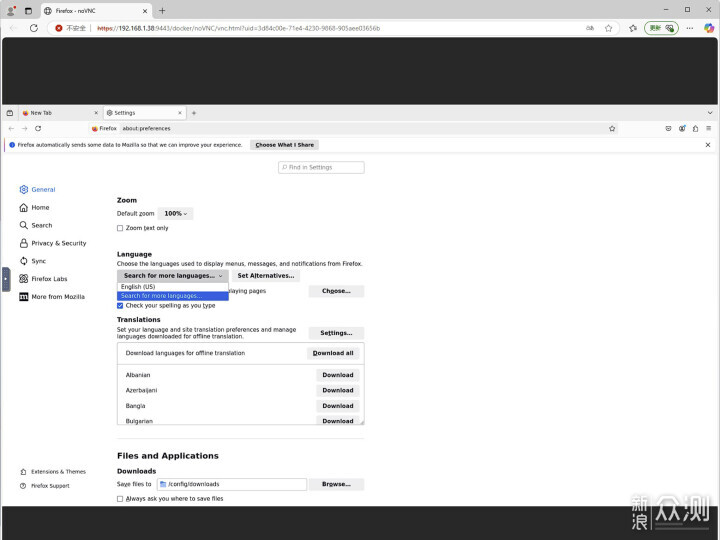Open new Edge tab plus button
Screen dimensions: 720x540
[x=162, y=11]
